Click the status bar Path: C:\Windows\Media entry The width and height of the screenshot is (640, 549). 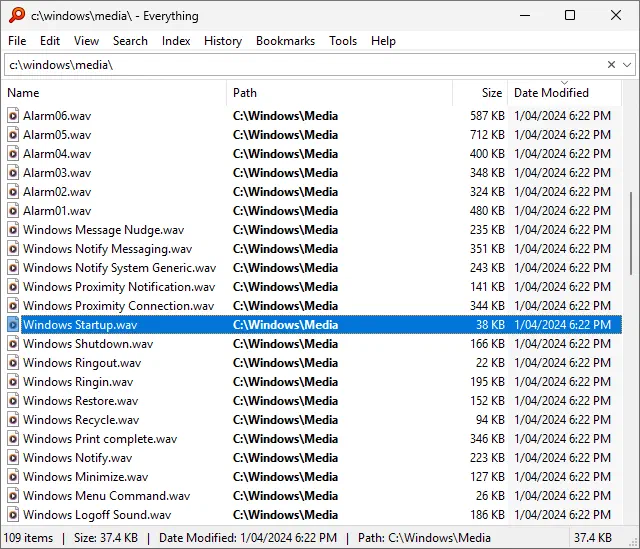click(x=424, y=538)
